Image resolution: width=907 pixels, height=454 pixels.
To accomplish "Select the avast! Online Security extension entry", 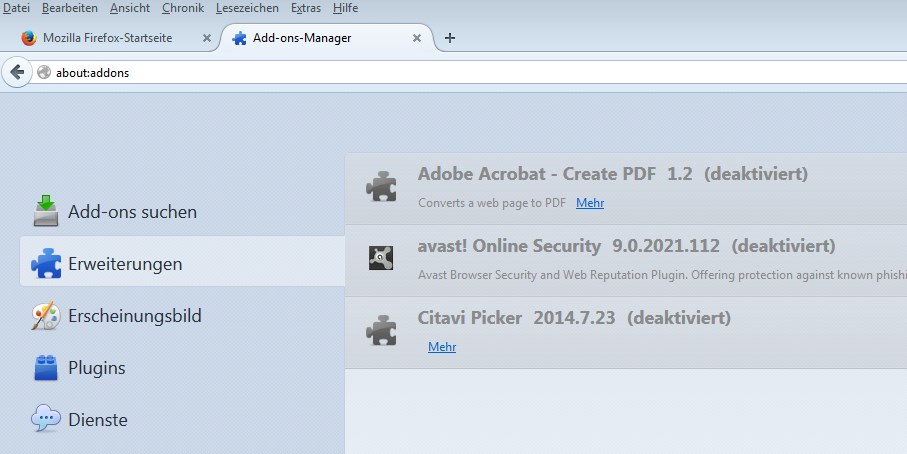I will point(626,246).
